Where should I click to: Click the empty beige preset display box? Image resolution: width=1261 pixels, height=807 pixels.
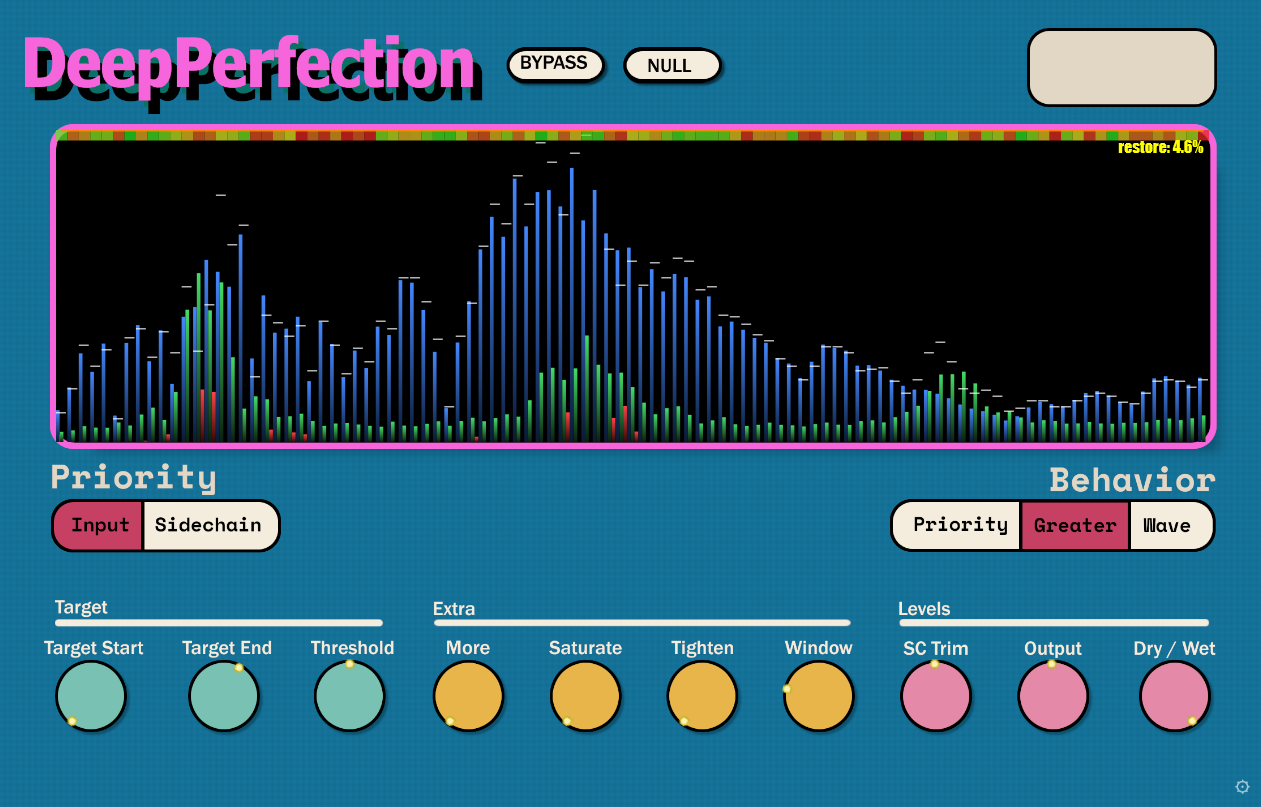click(1122, 67)
